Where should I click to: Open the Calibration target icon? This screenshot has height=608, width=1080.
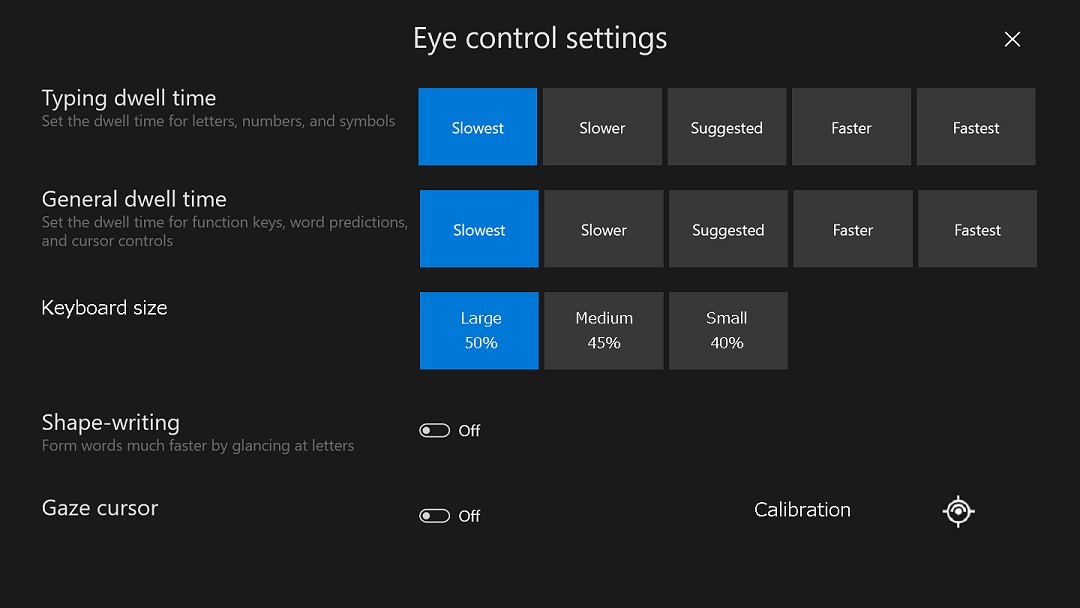click(958, 511)
